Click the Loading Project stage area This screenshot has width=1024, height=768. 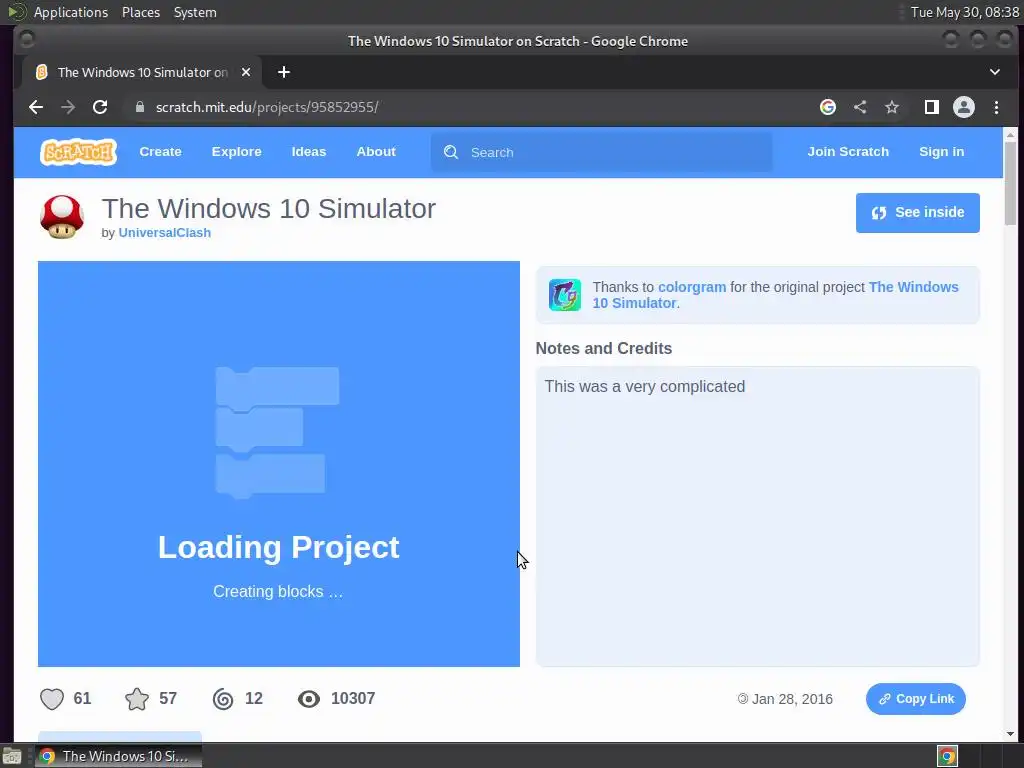click(x=279, y=464)
